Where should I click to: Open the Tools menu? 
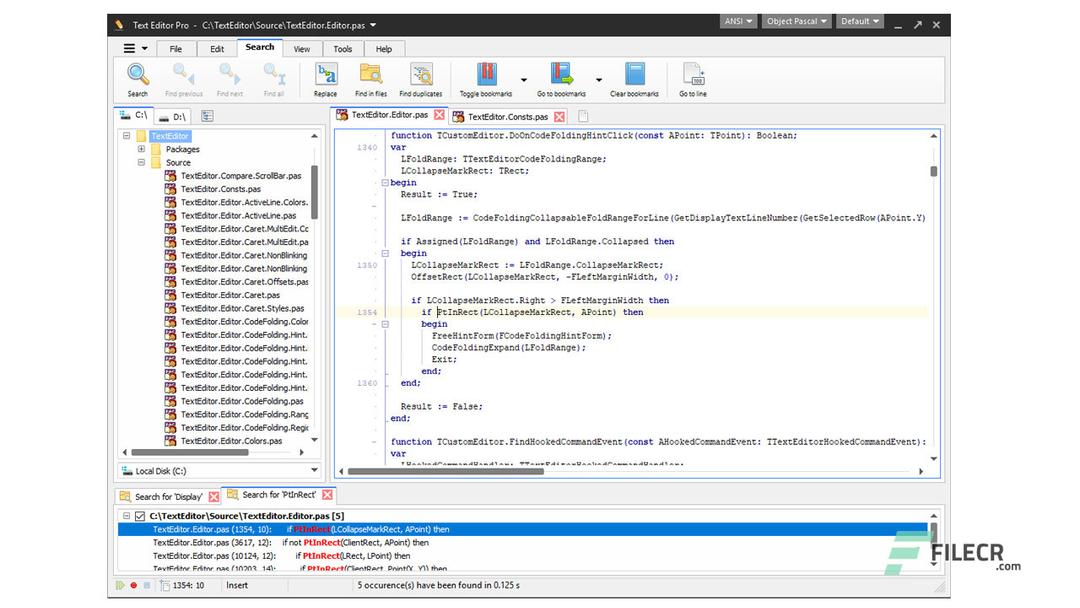click(x=343, y=48)
